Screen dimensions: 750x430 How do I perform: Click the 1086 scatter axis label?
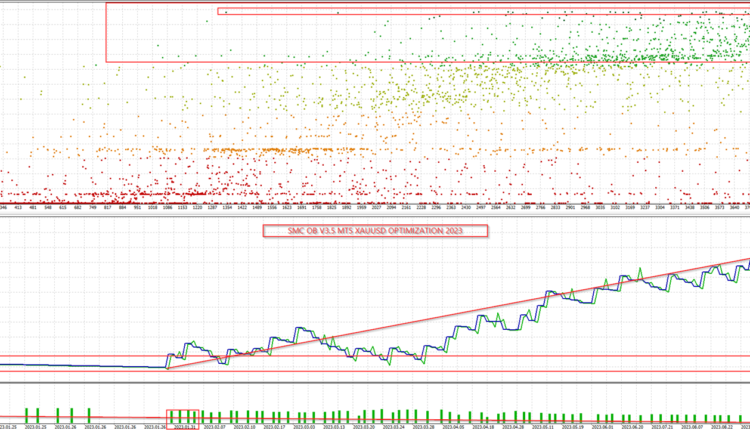pos(167,208)
